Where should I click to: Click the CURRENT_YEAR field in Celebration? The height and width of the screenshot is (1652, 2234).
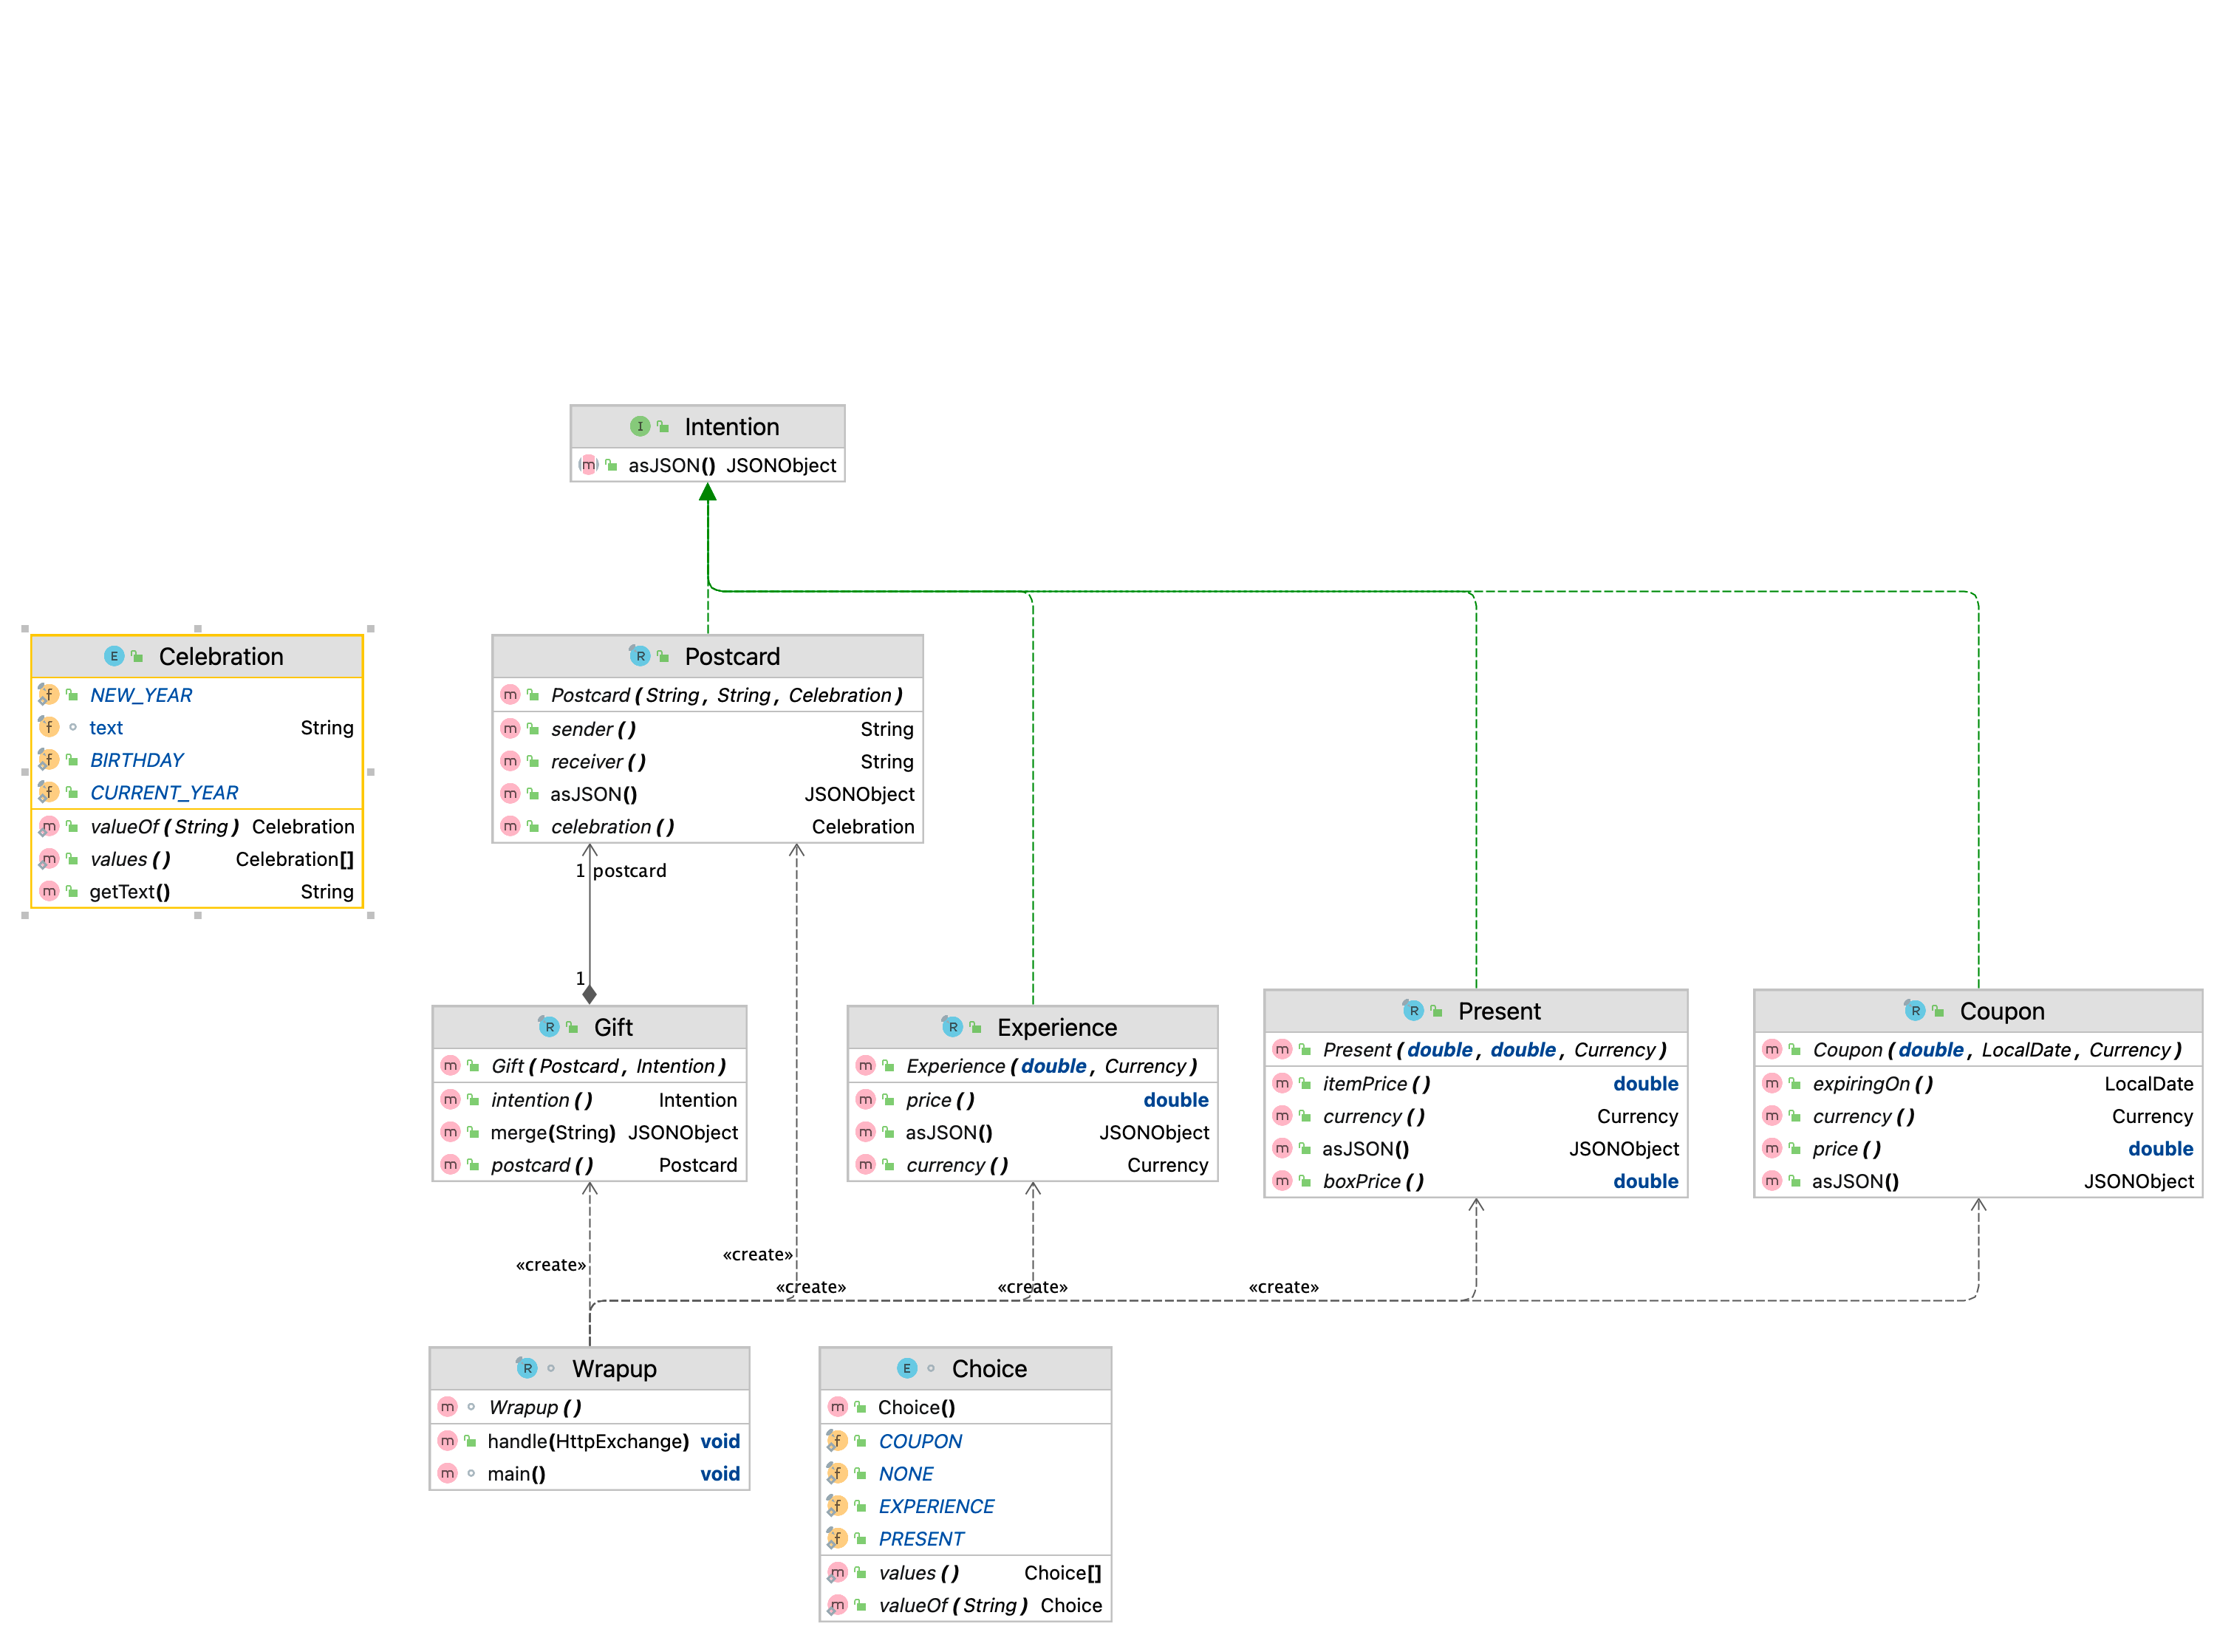[x=164, y=793]
